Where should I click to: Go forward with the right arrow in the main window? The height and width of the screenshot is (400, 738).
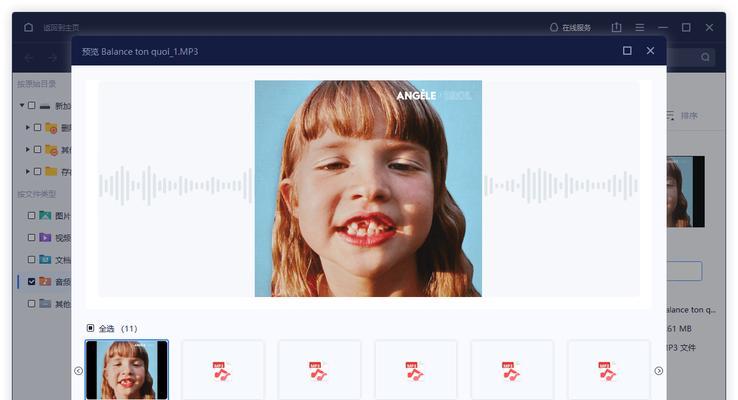coord(52,57)
